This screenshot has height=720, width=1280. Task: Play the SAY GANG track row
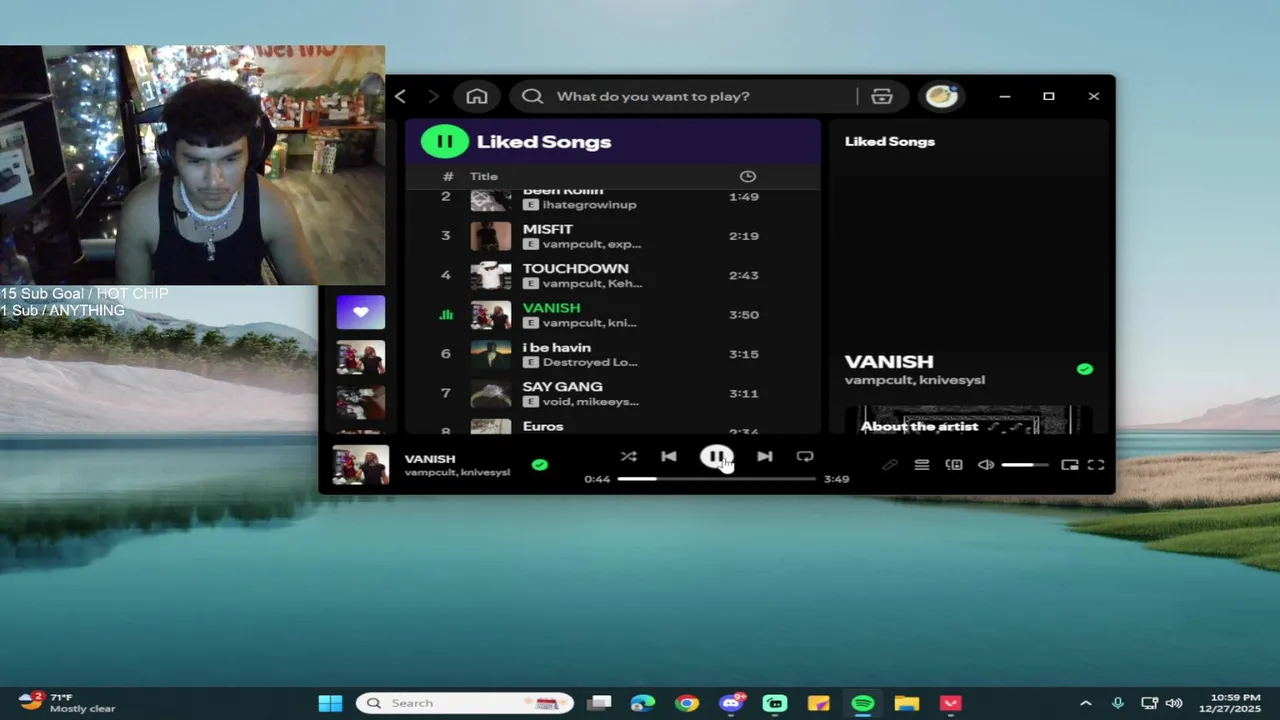pyautogui.click(x=613, y=393)
